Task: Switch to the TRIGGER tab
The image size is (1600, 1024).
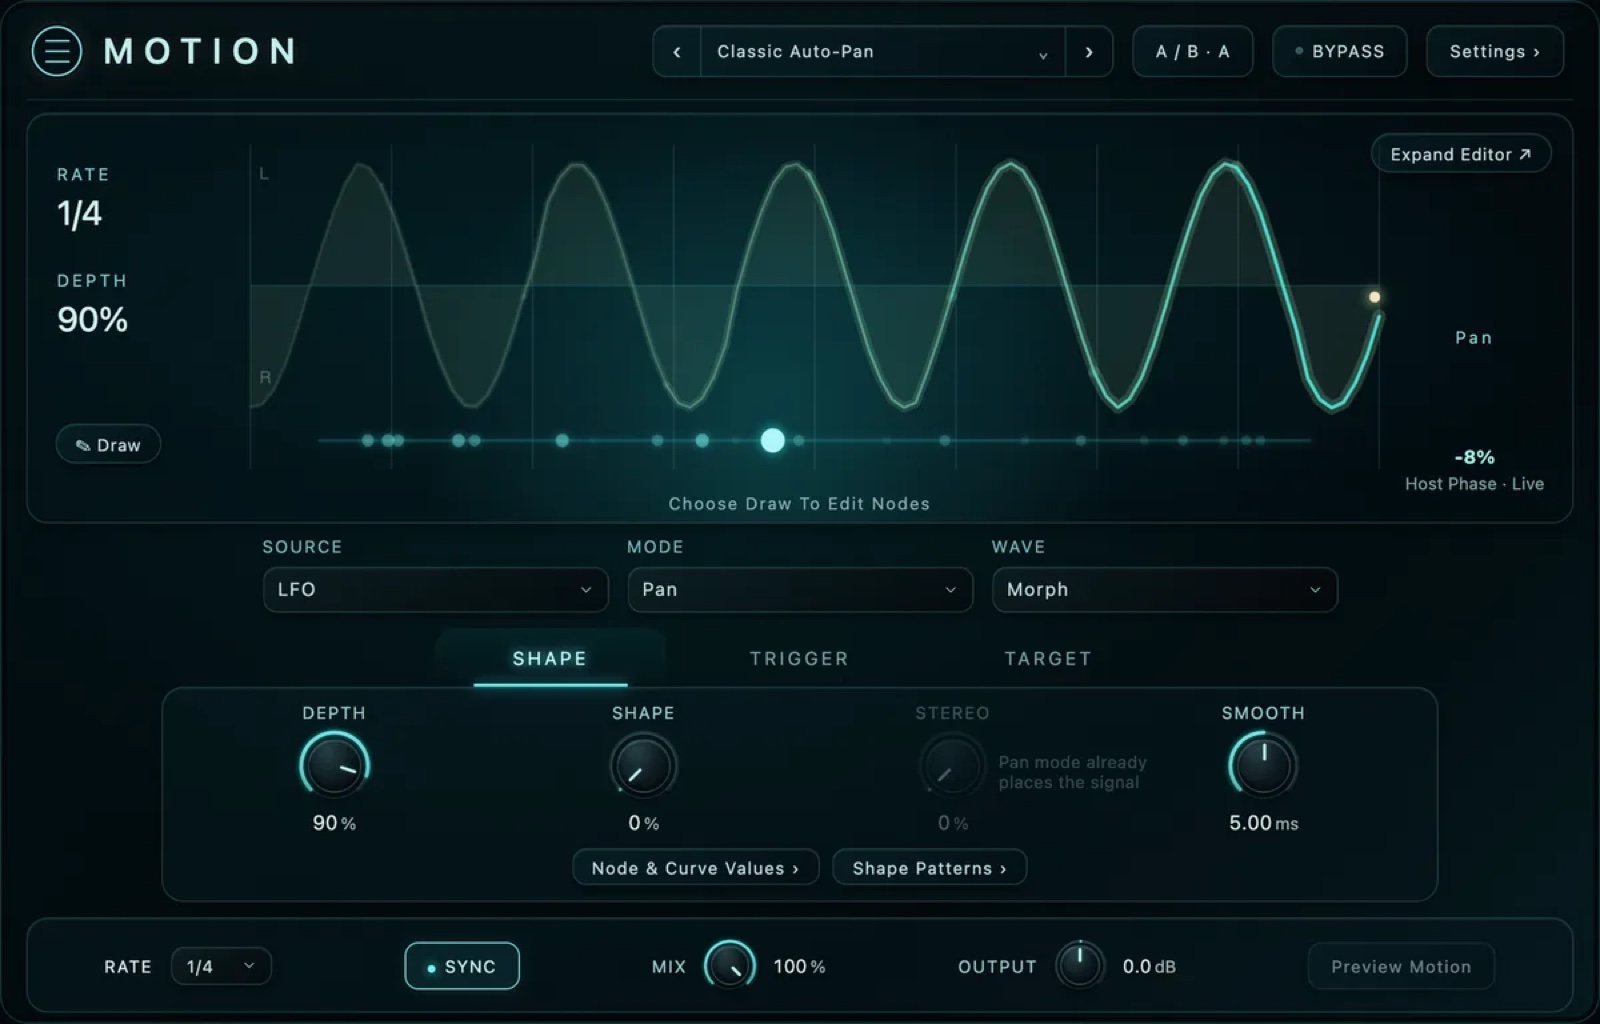Action: pyautogui.click(x=799, y=659)
